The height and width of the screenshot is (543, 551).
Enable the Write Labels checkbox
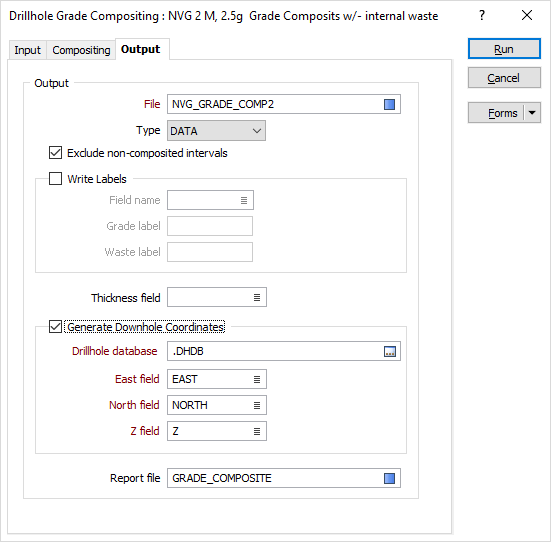pyautogui.click(x=56, y=179)
